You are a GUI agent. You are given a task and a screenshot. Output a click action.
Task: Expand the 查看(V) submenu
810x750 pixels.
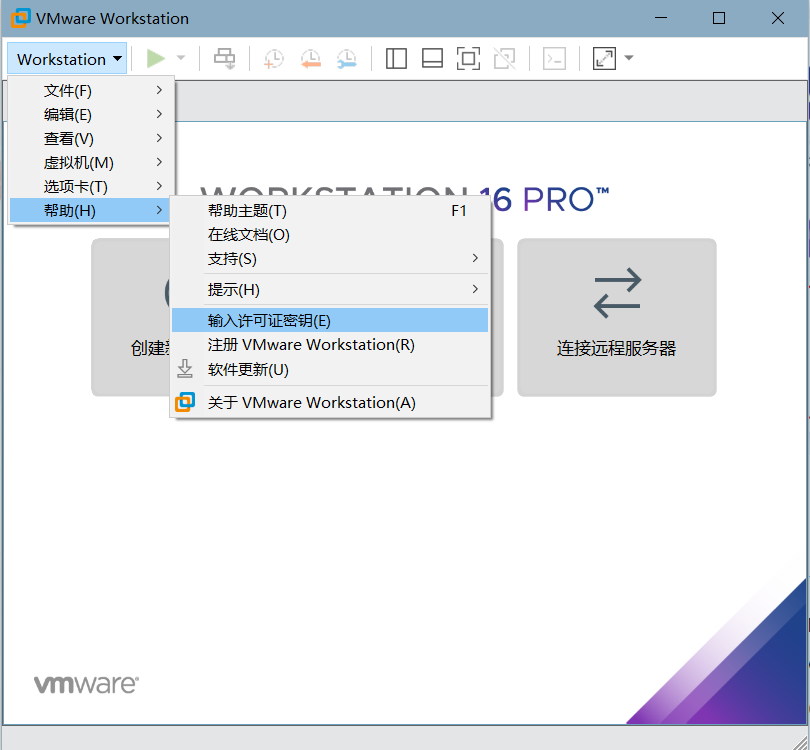(91, 138)
